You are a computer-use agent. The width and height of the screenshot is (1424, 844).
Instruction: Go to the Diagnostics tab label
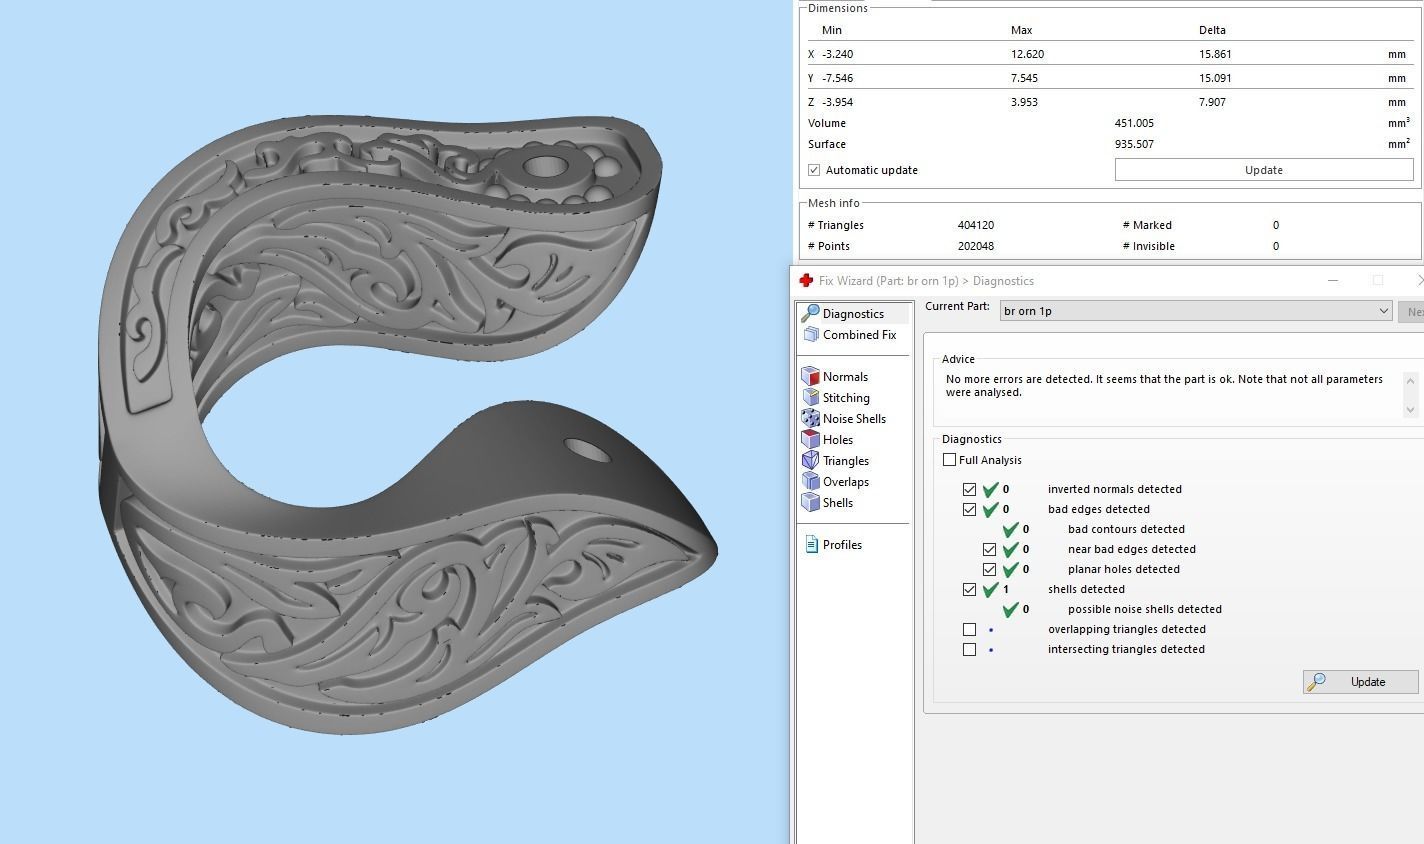(853, 314)
